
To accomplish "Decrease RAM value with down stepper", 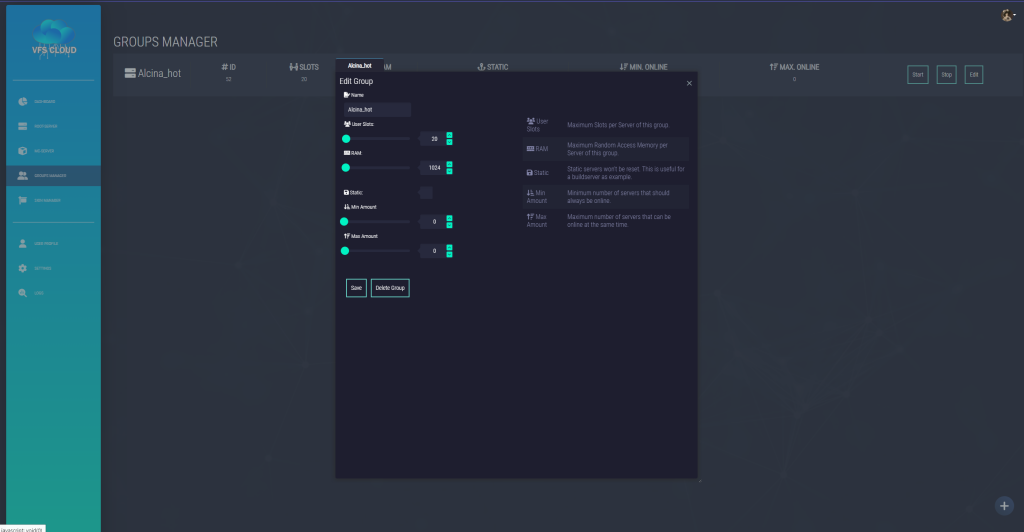I will pyautogui.click(x=450, y=172).
